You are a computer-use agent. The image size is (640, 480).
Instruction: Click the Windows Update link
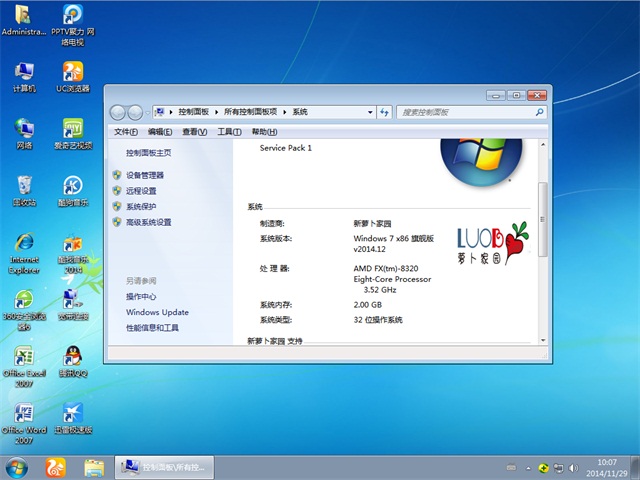(x=157, y=312)
